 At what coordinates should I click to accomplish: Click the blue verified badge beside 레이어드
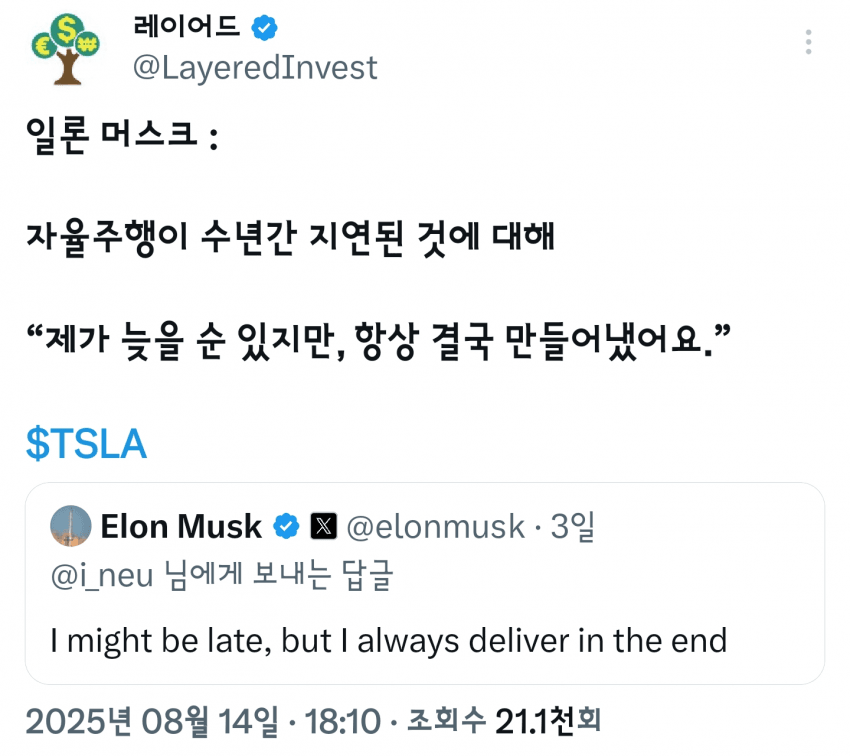click(x=264, y=26)
